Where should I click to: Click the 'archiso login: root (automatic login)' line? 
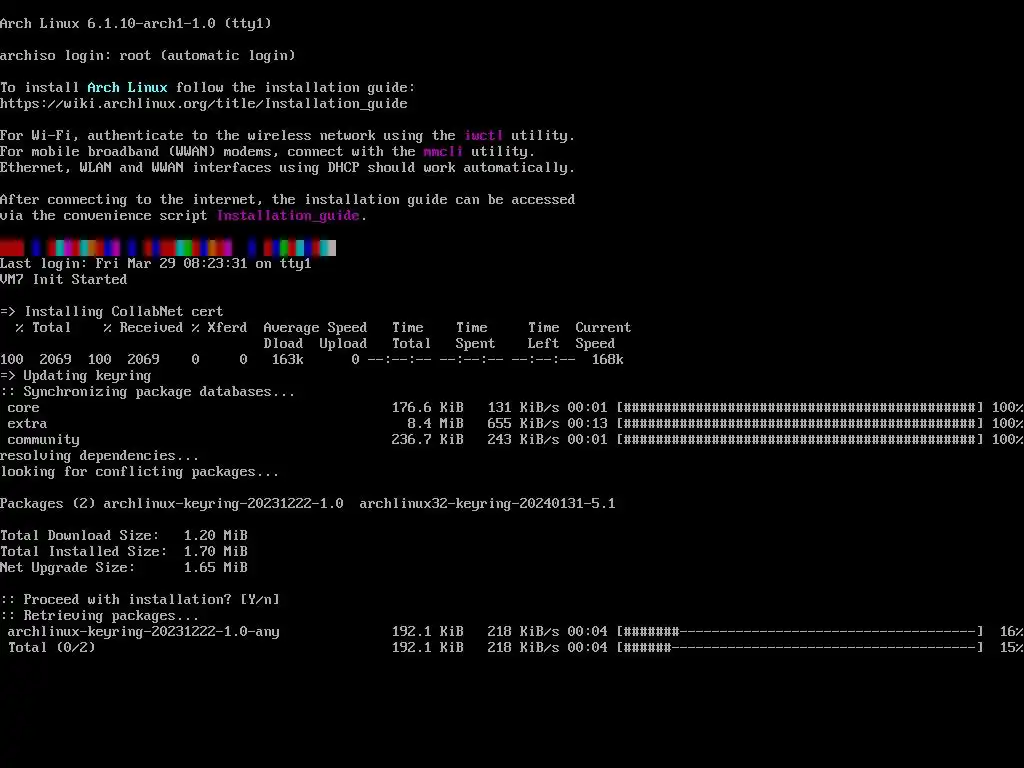tap(148, 56)
